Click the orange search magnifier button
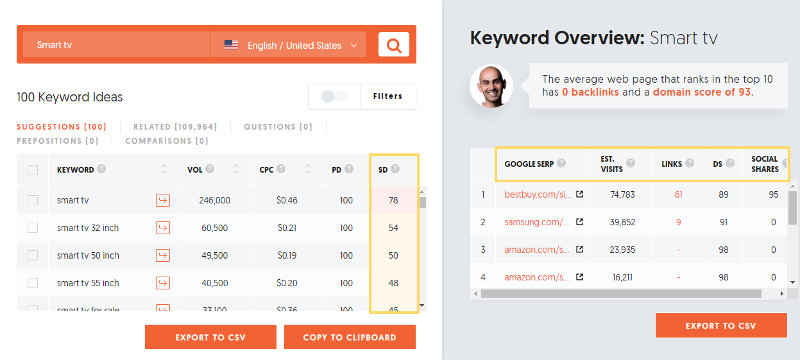The image size is (800, 360). [393, 45]
